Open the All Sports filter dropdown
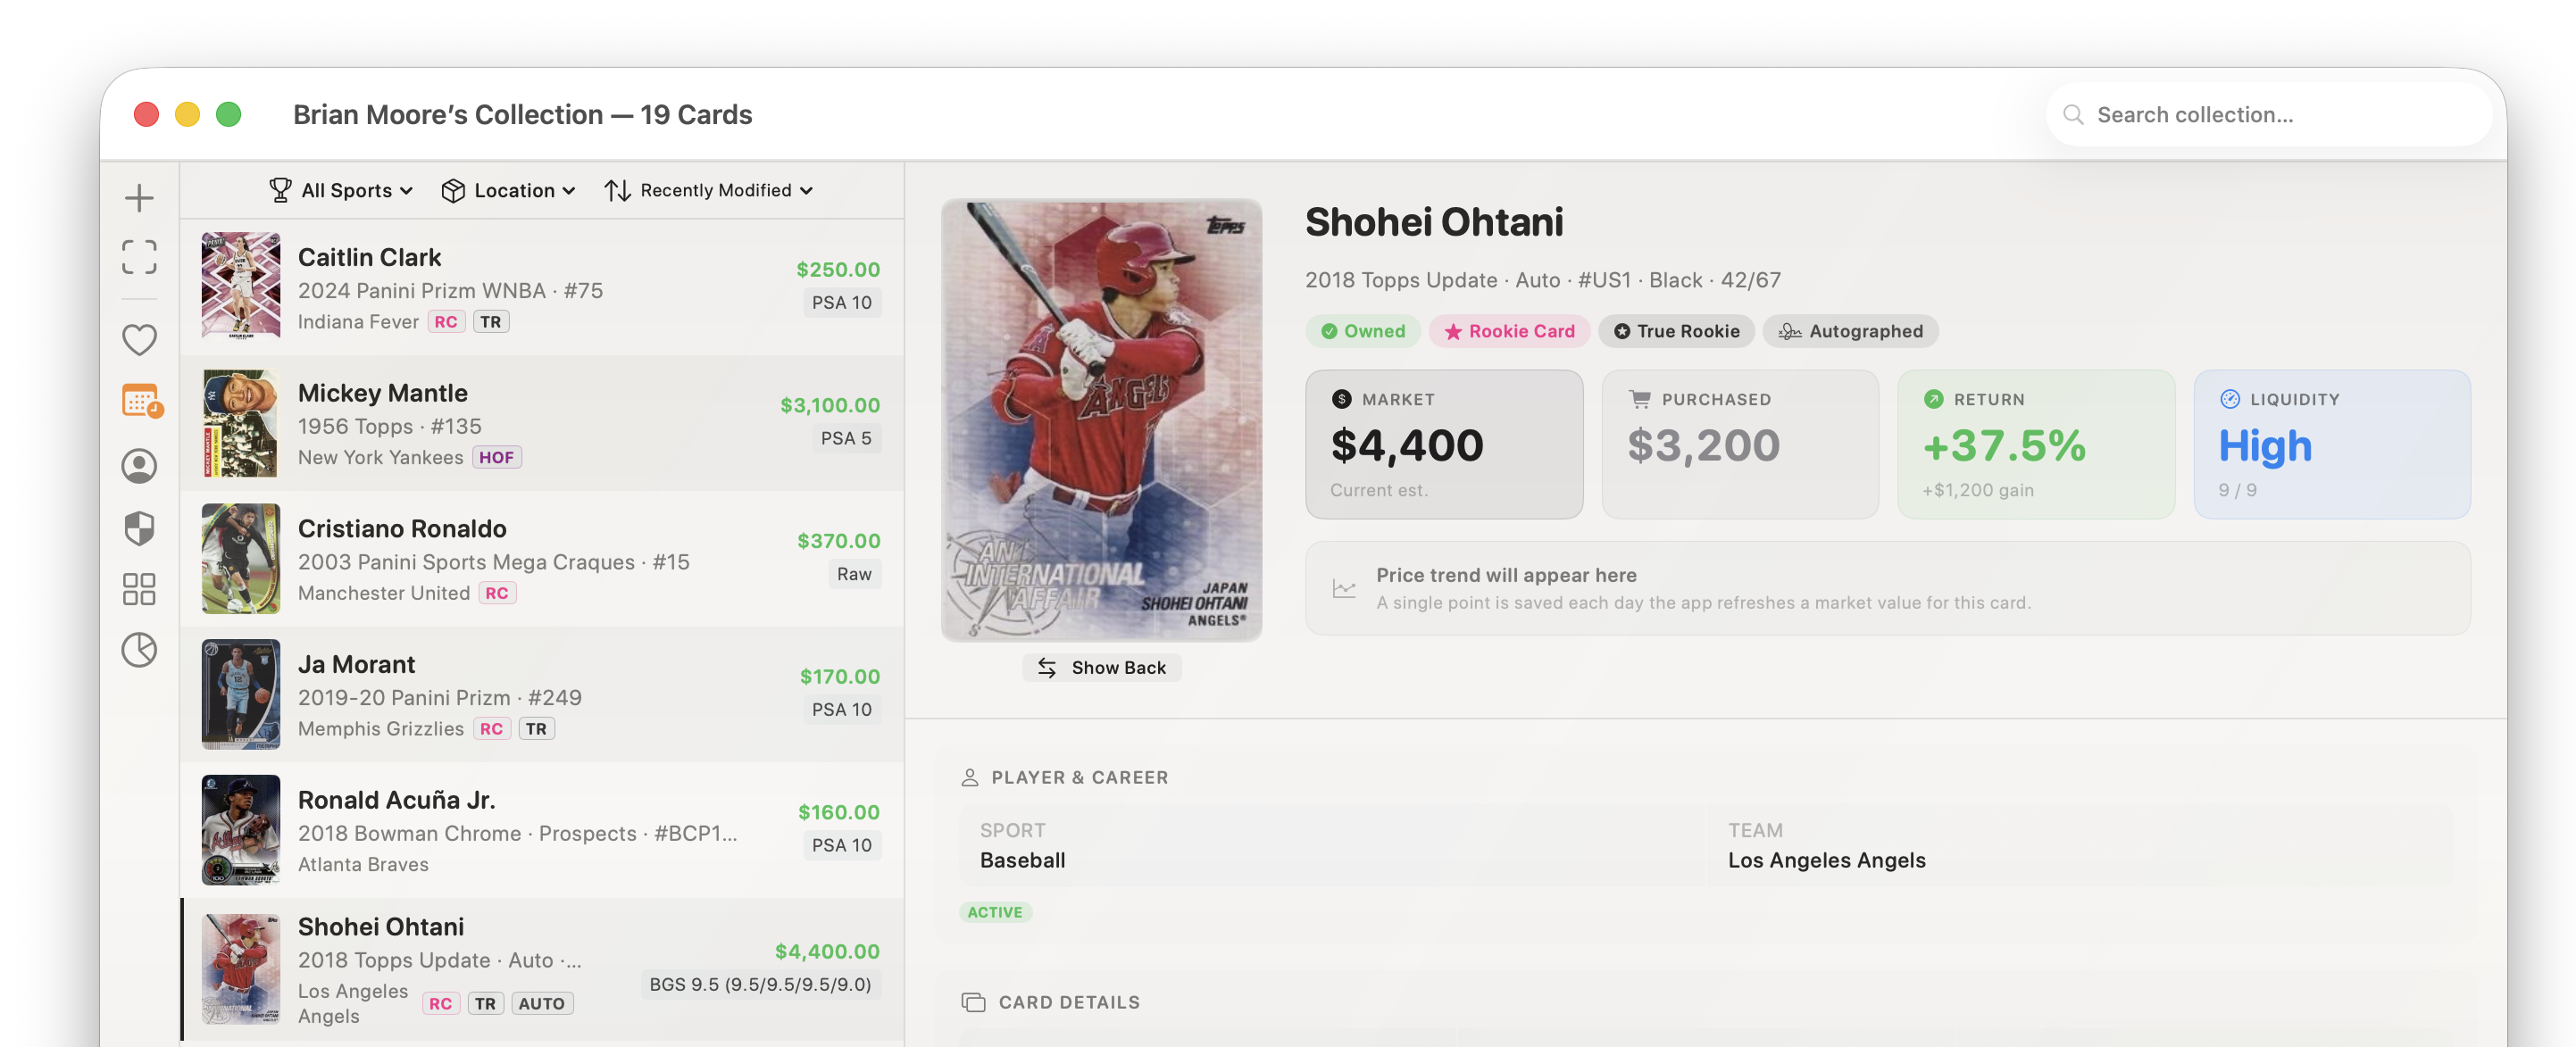 (341, 190)
